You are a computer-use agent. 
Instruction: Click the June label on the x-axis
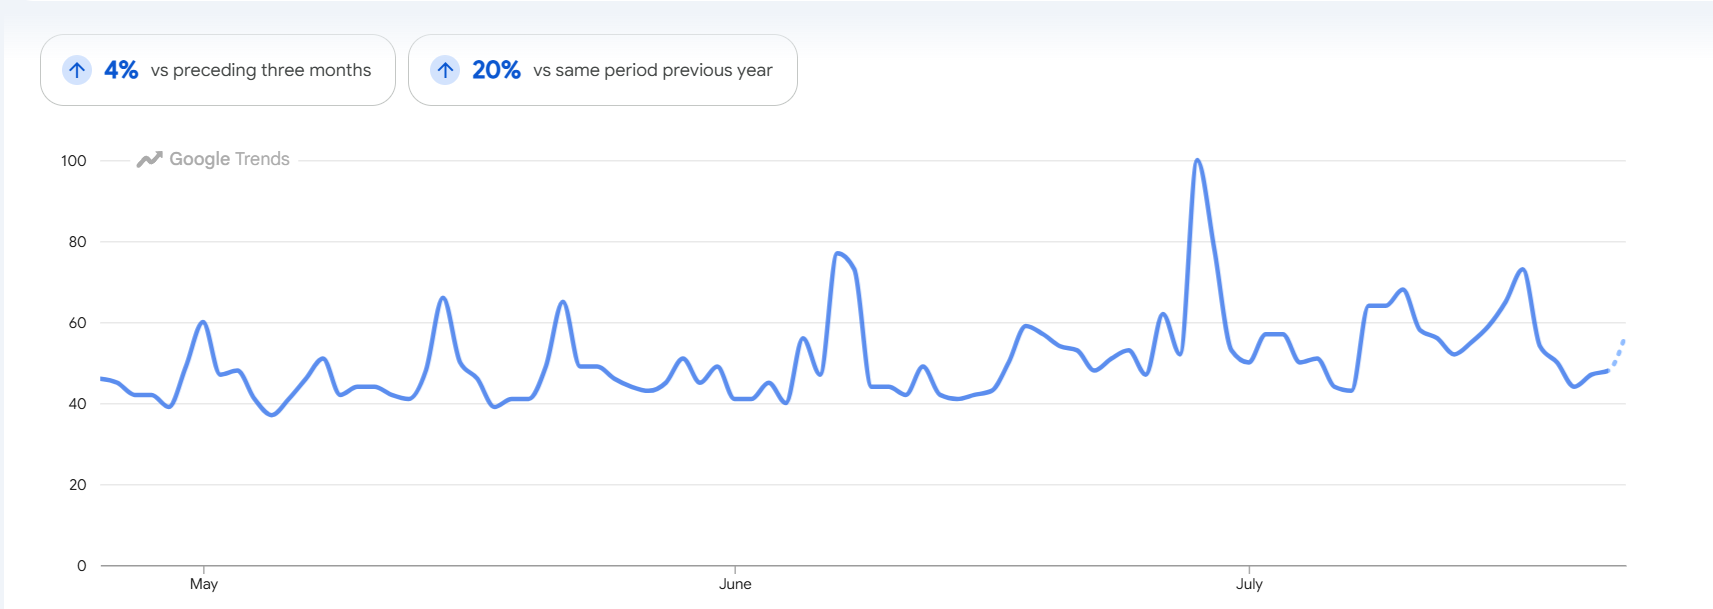coord(735,584)
